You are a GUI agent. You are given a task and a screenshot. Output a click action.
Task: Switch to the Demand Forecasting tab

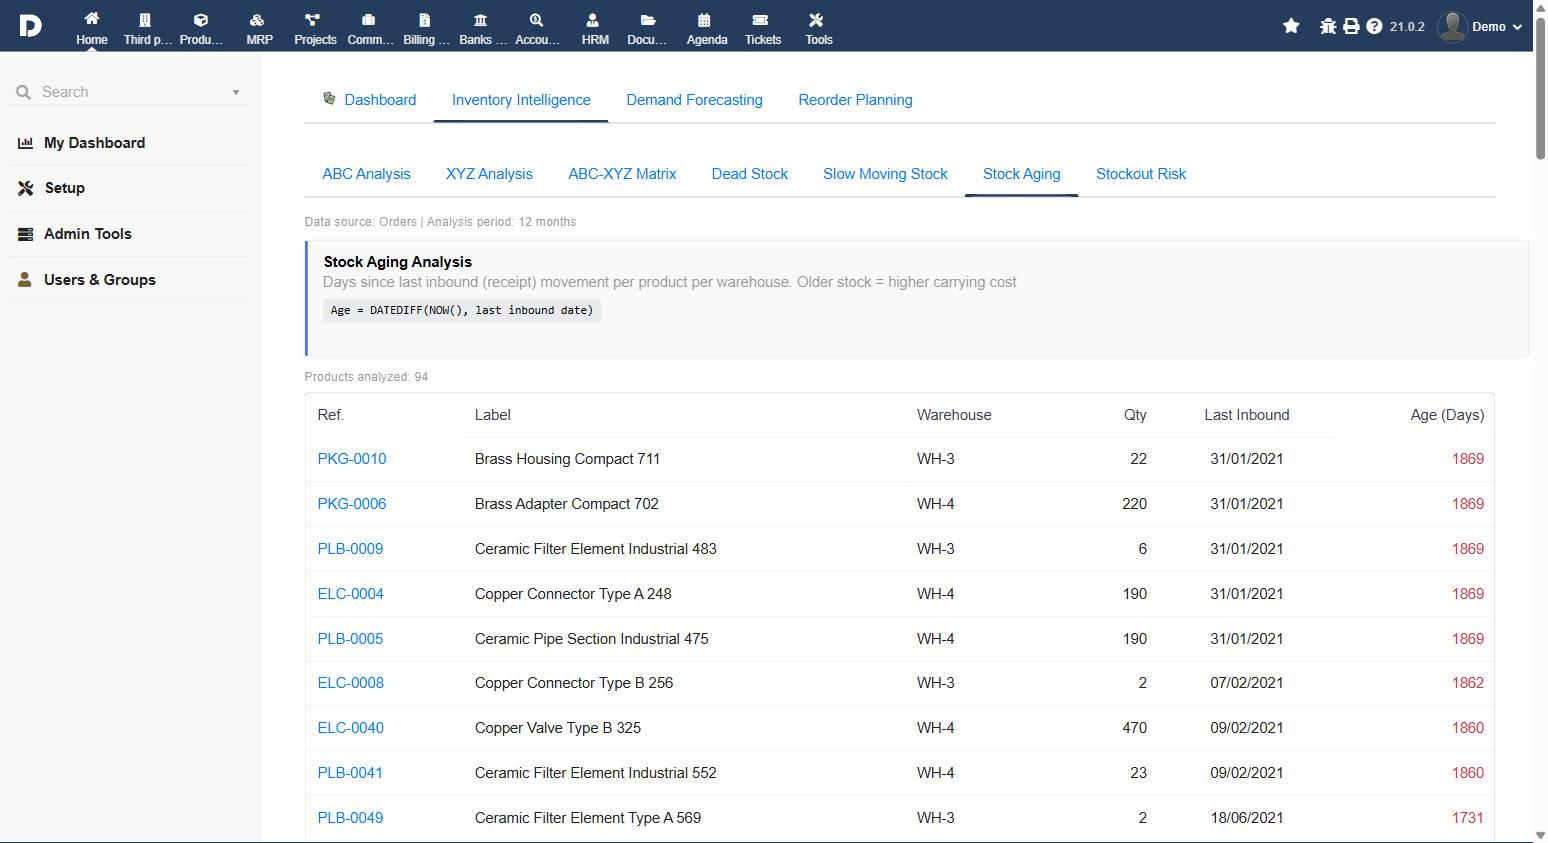pos(694,100)
